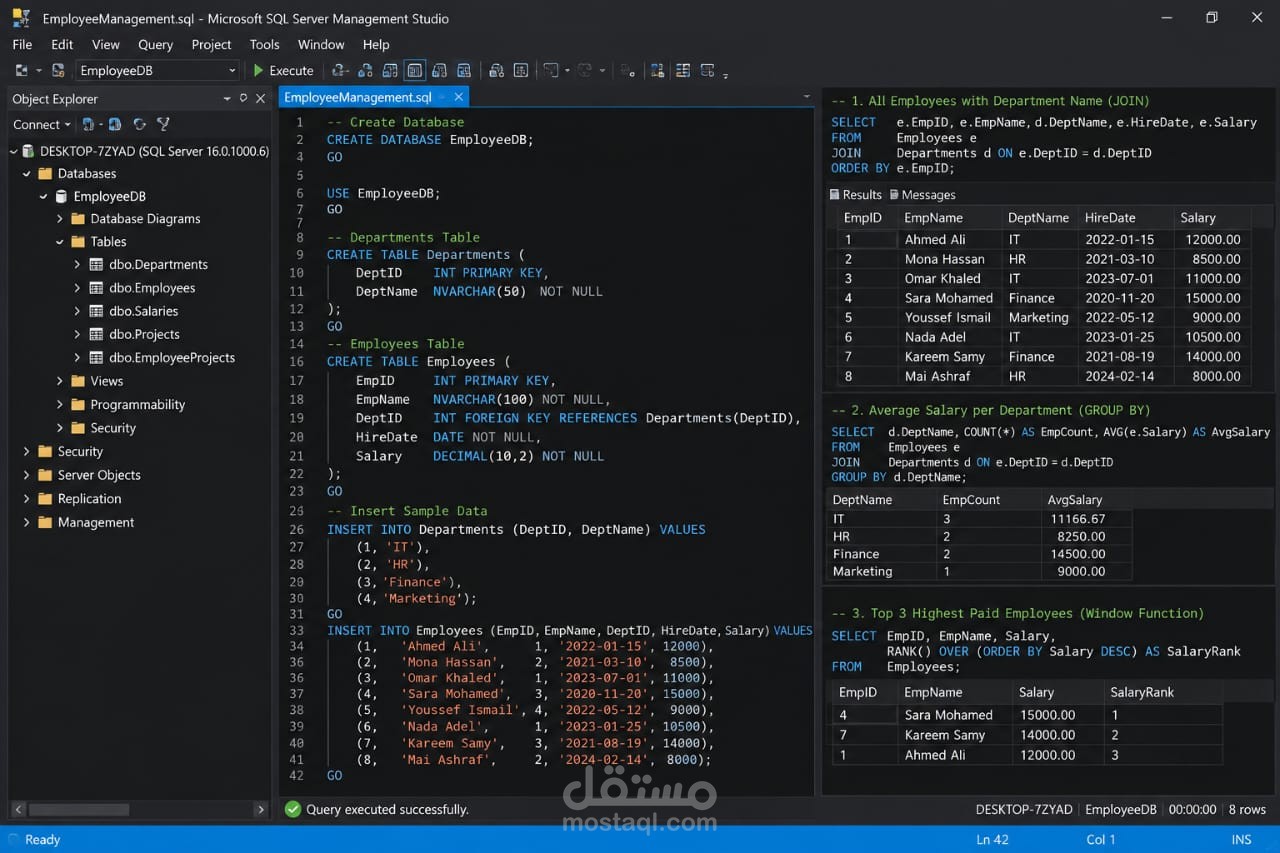
Task: Open the document tab list dropdown arrow
Action: pos(807,97)
